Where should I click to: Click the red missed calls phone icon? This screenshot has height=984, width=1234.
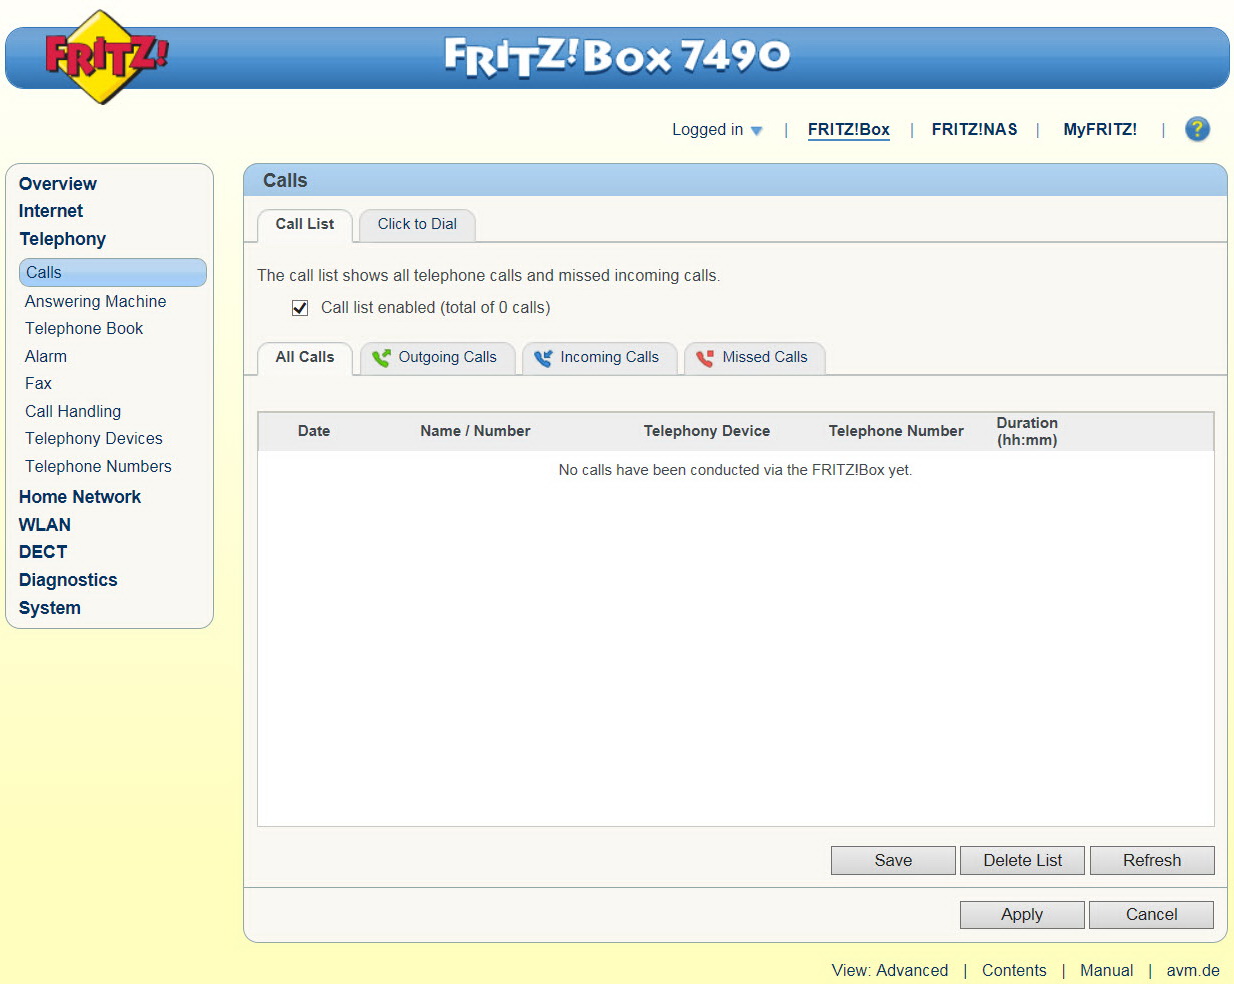(x=705, y=358)
